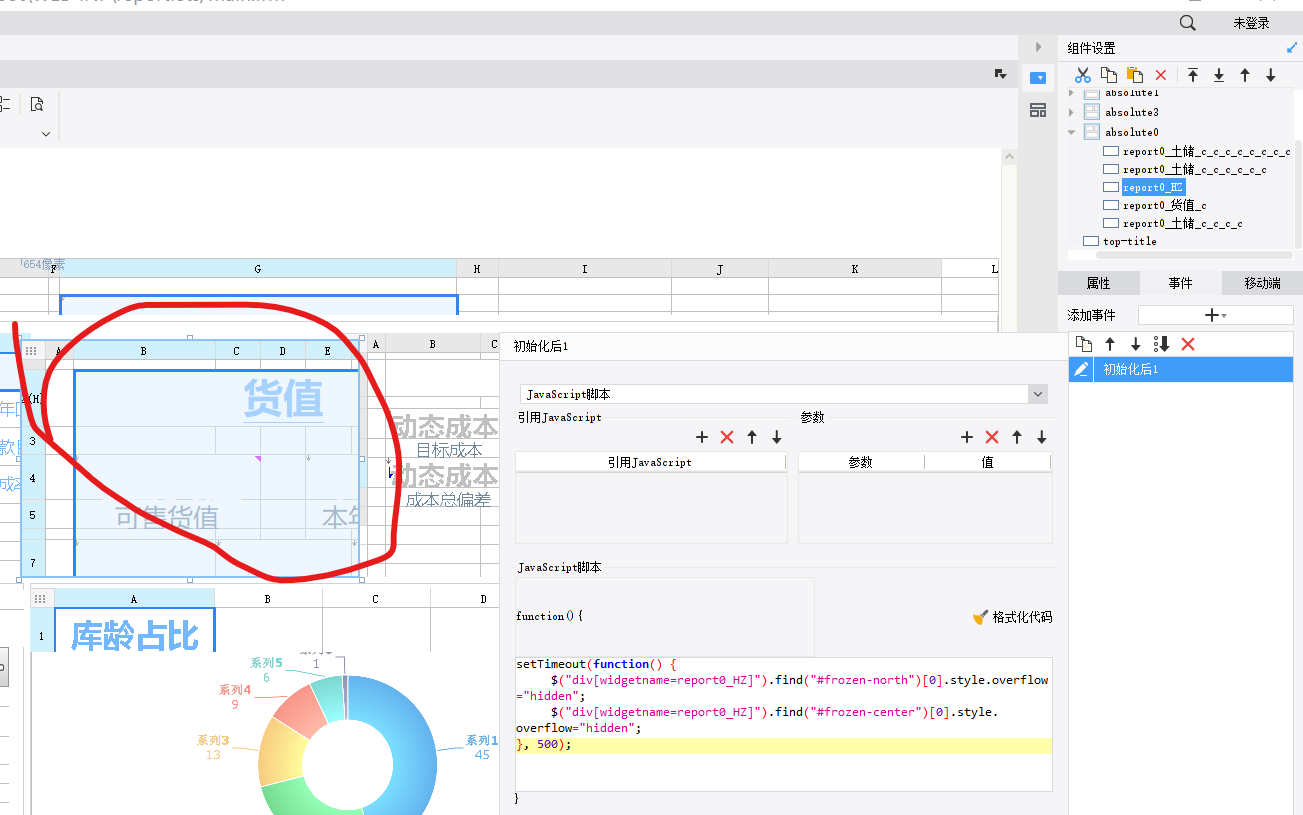Screen dimensions: 1303x815
Task: Select tree item report0_土储_c_c_c_c_c_c
Action: [x=1195, y=169]
